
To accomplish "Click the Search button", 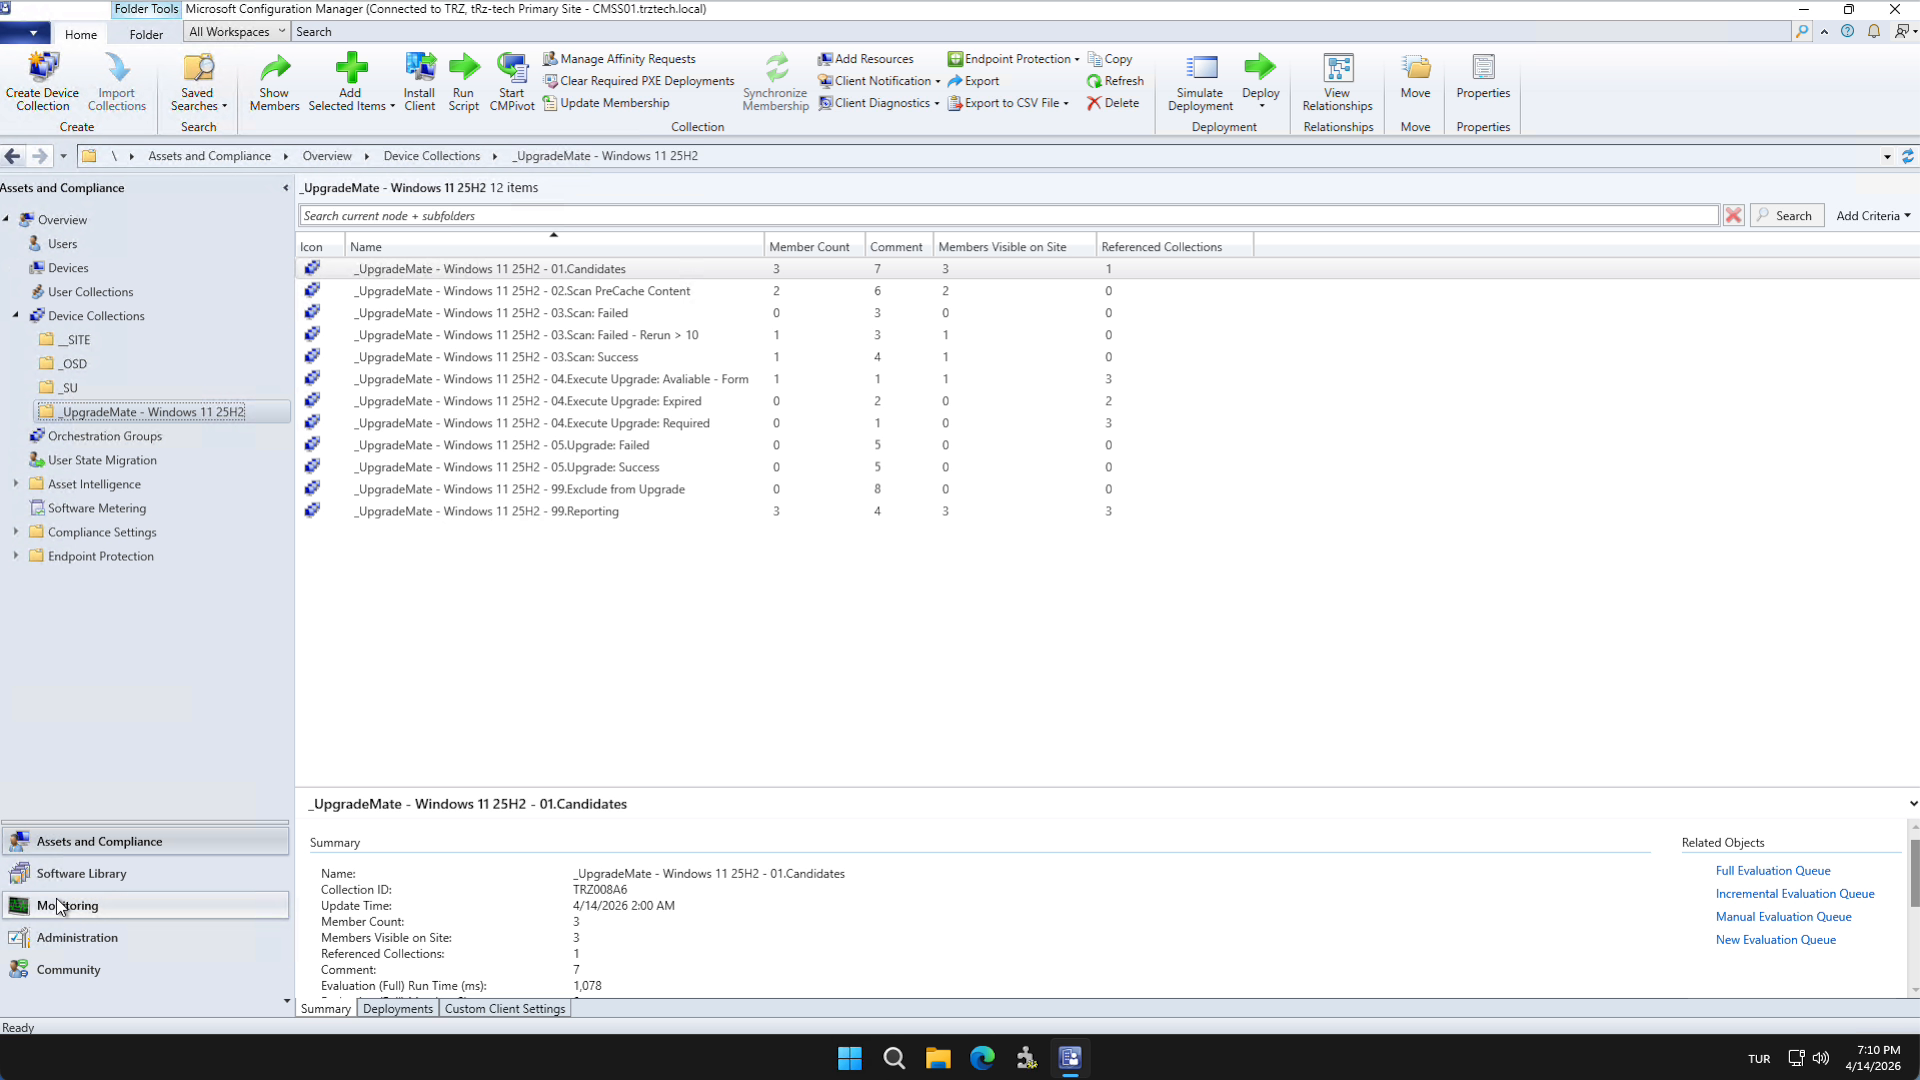I will (1785, 216).
